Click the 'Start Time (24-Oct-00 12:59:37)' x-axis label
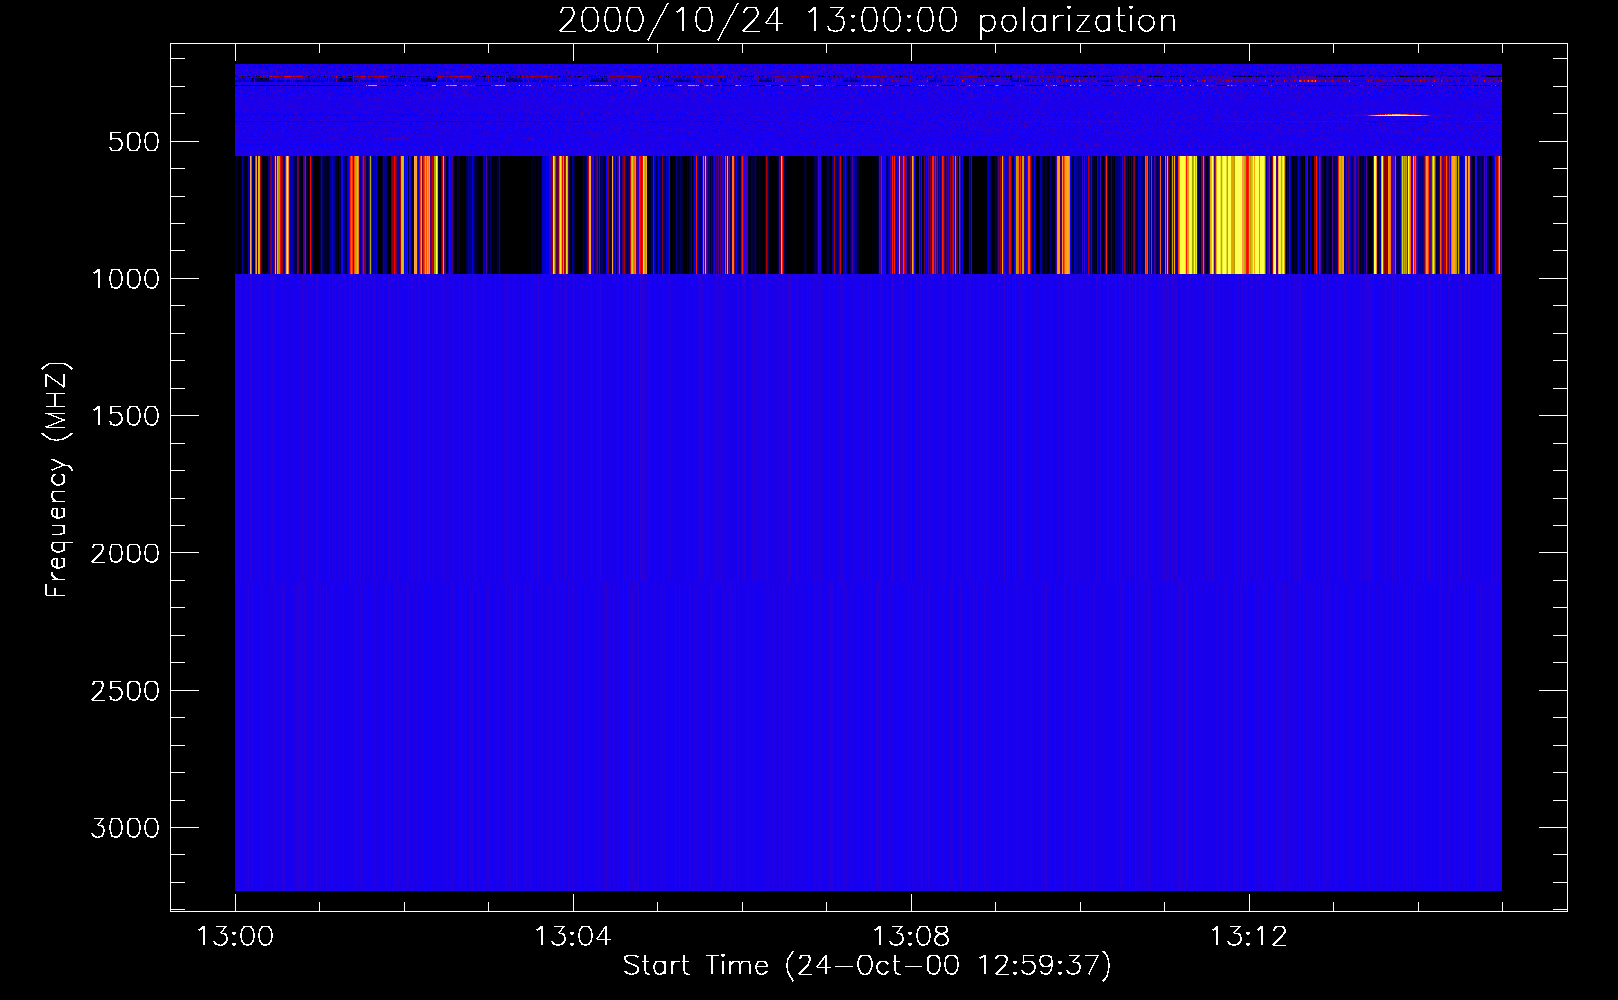This screenshot has width=1618, height=1000. (867, 966)
